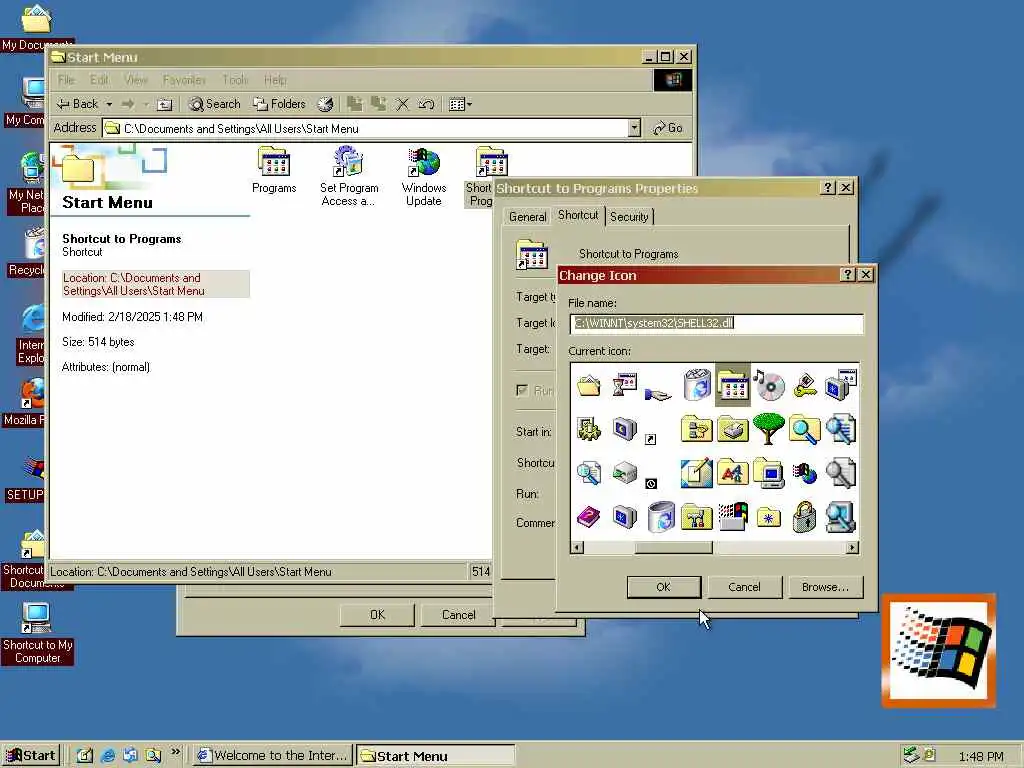1024x768 pixels.
Task: Pick the full recycle bin icon in top row
Action: (697, 385)
